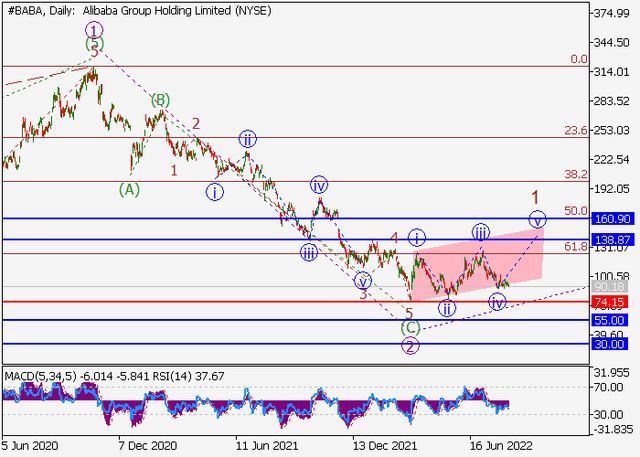Click the 50.0 Fibonacci level label
Viewport: 640px width, 457px height.
576,211
